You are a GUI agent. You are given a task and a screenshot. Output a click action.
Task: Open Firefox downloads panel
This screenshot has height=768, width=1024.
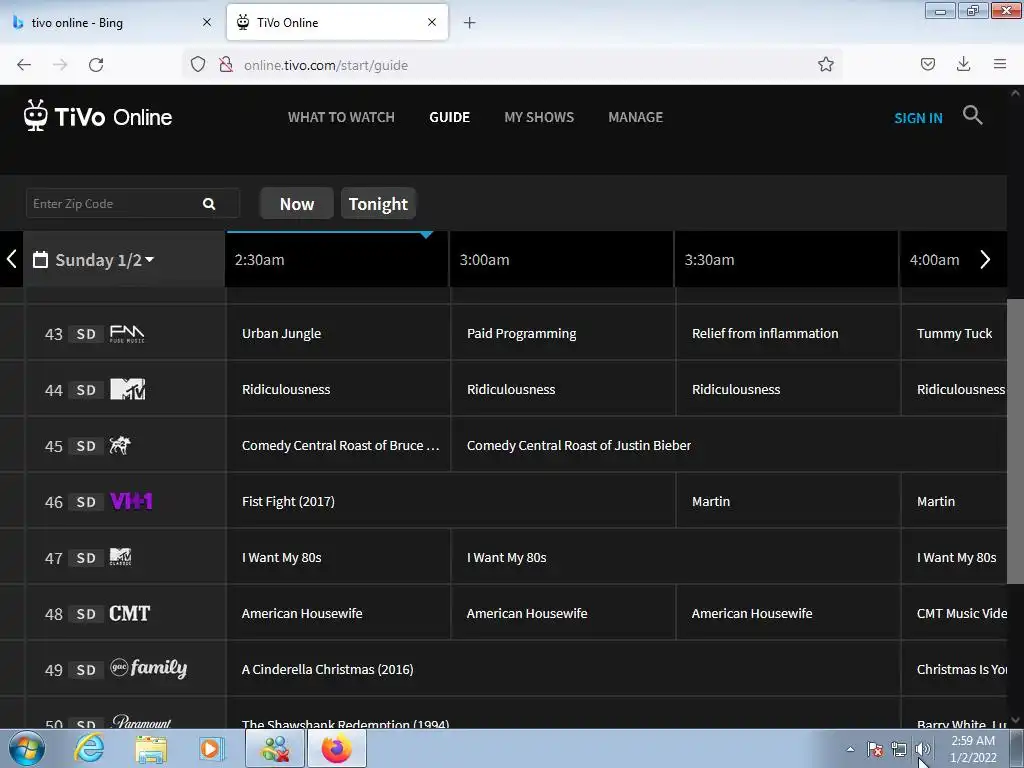pyautogui.click(x=963, y=64)
